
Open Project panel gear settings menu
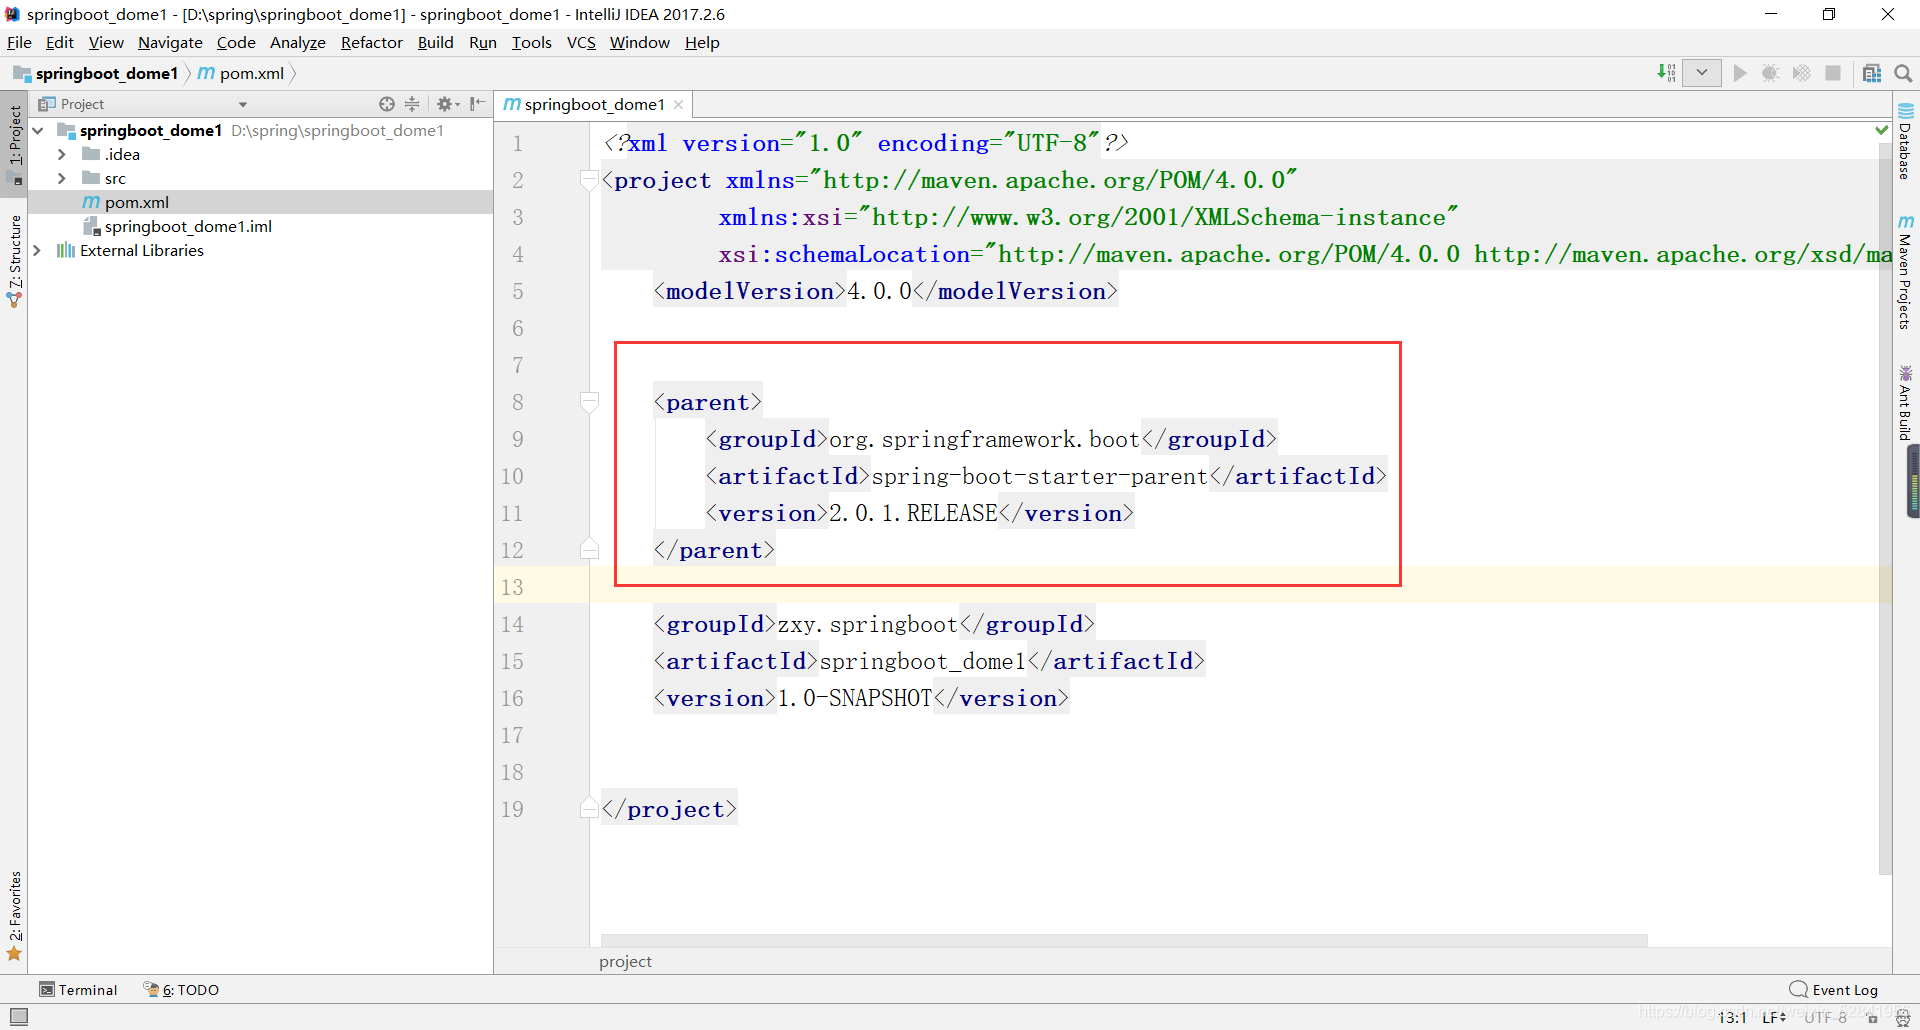click(x=447, y=104)
